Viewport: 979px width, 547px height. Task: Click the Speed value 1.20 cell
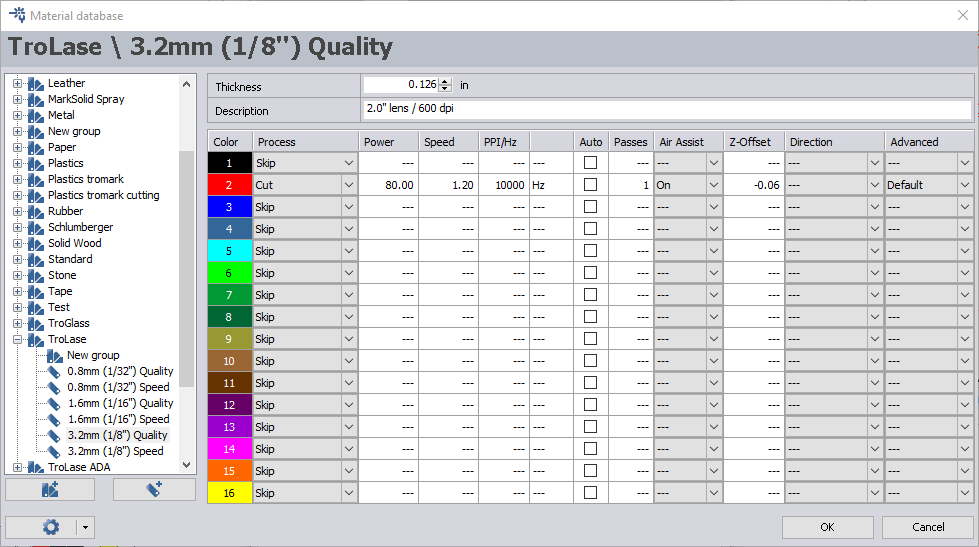tap(448, 185)
